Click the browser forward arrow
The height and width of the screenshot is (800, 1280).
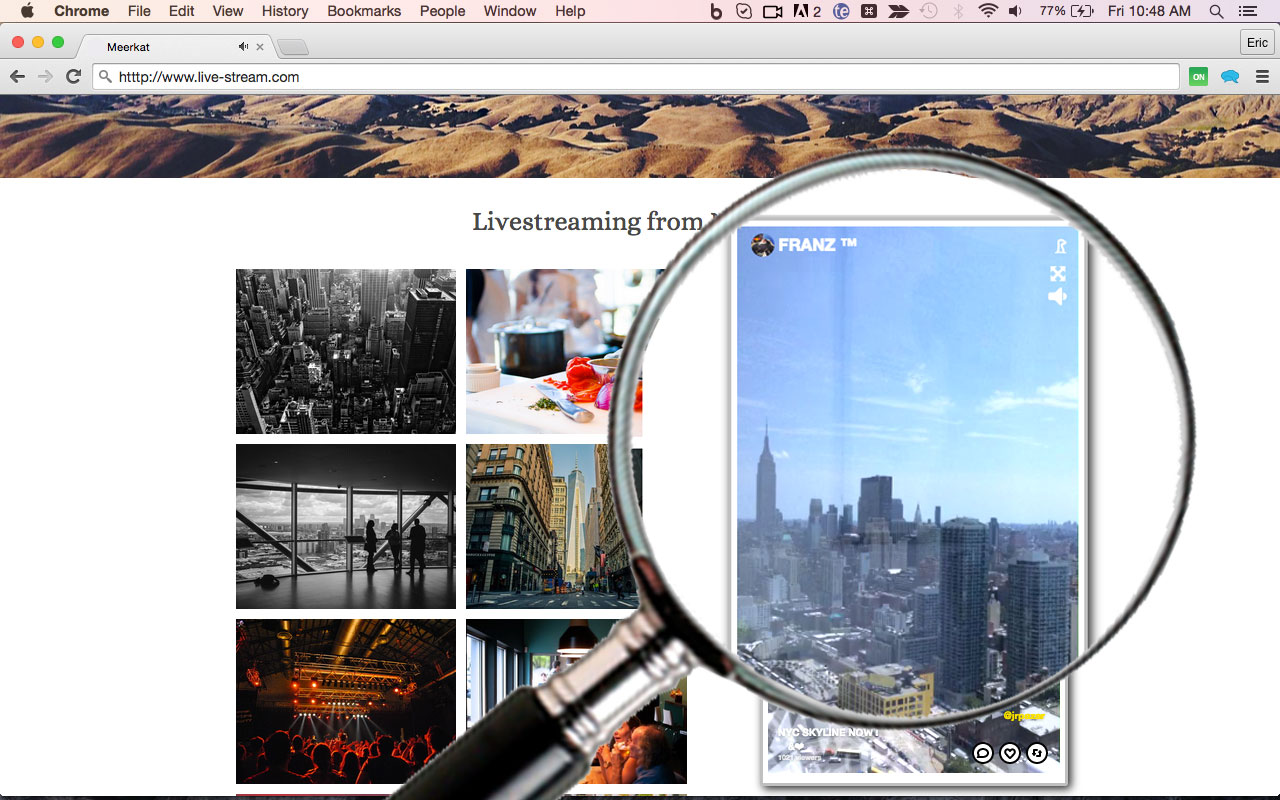pos(45,77)
